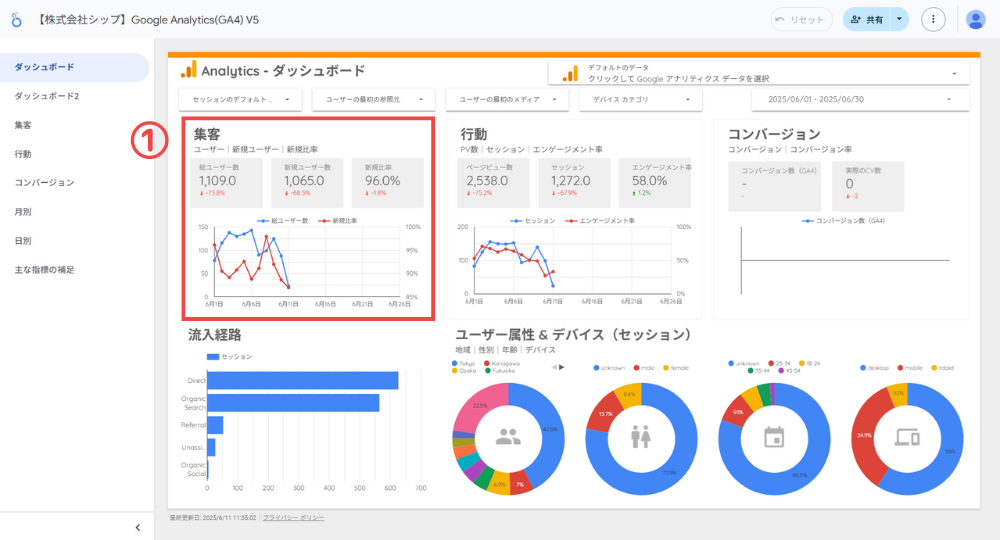Click the 実際のCV数 scorecard showing 0
This screenshot has height=540, width=1000.
[868, 186]
